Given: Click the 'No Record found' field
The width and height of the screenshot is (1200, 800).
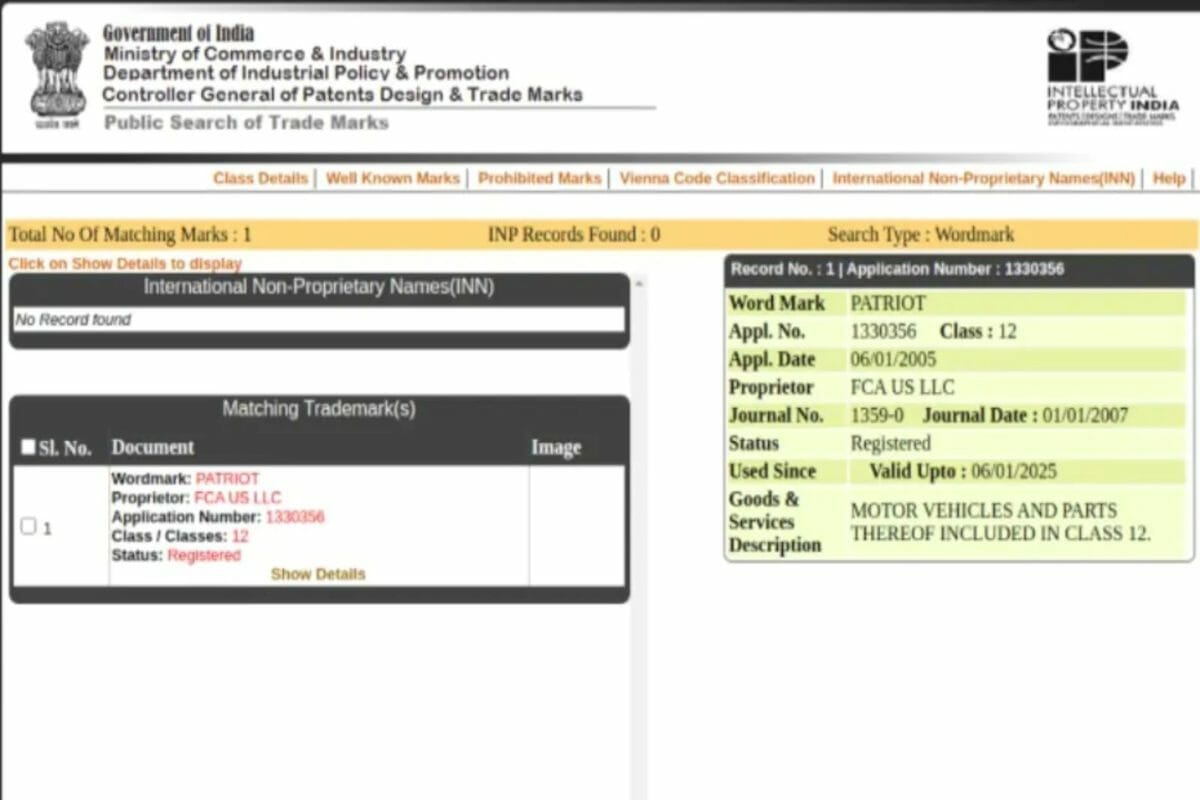Looking at the screenshot, I should [319, 320].
